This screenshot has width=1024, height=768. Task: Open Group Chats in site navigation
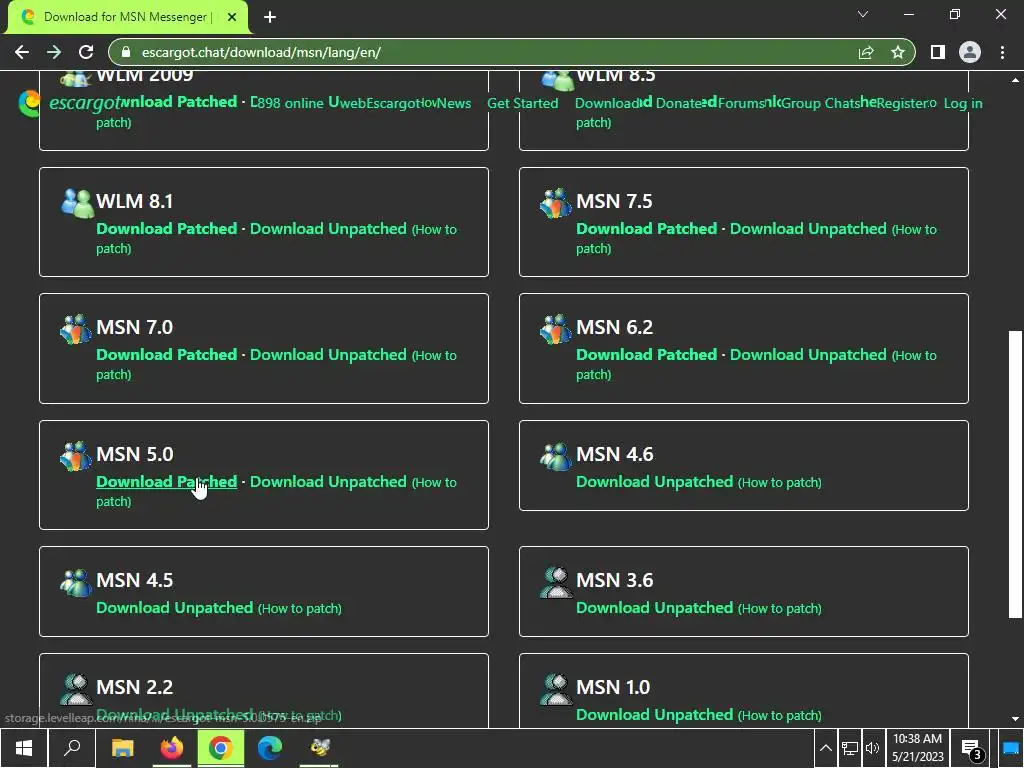point(820,103)
